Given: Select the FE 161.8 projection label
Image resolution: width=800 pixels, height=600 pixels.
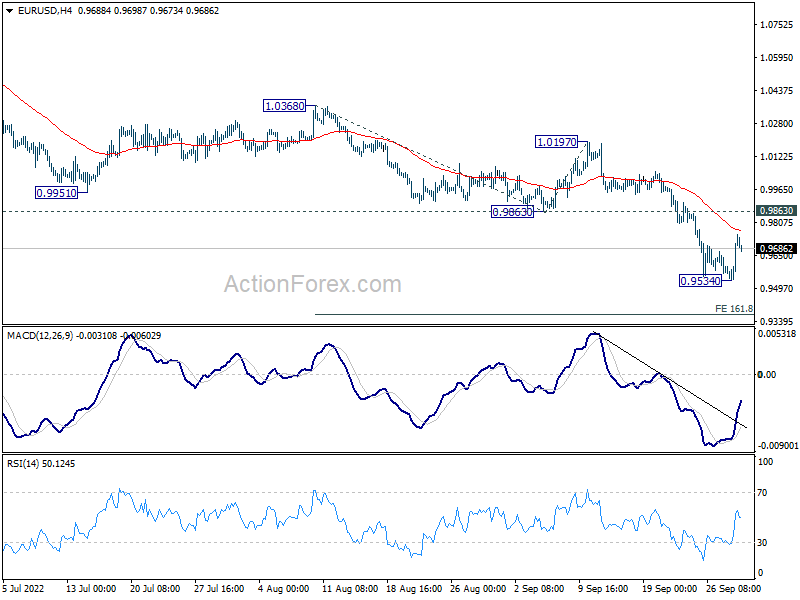Looking at the screenshot, I should pyautogui.click(x=734, y=309).
